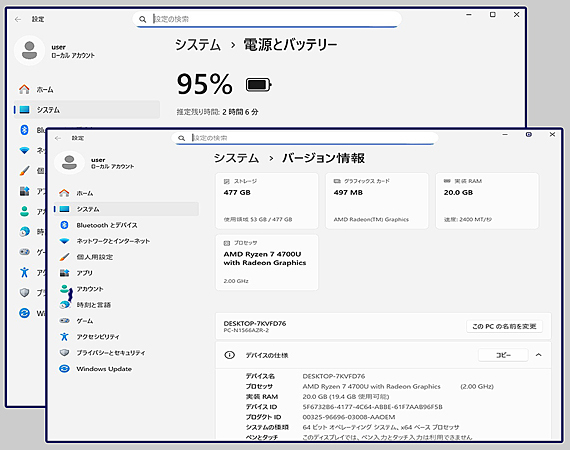Click the battery icon next to 95%
Viewport: 570px width, 450px height.
258,85
